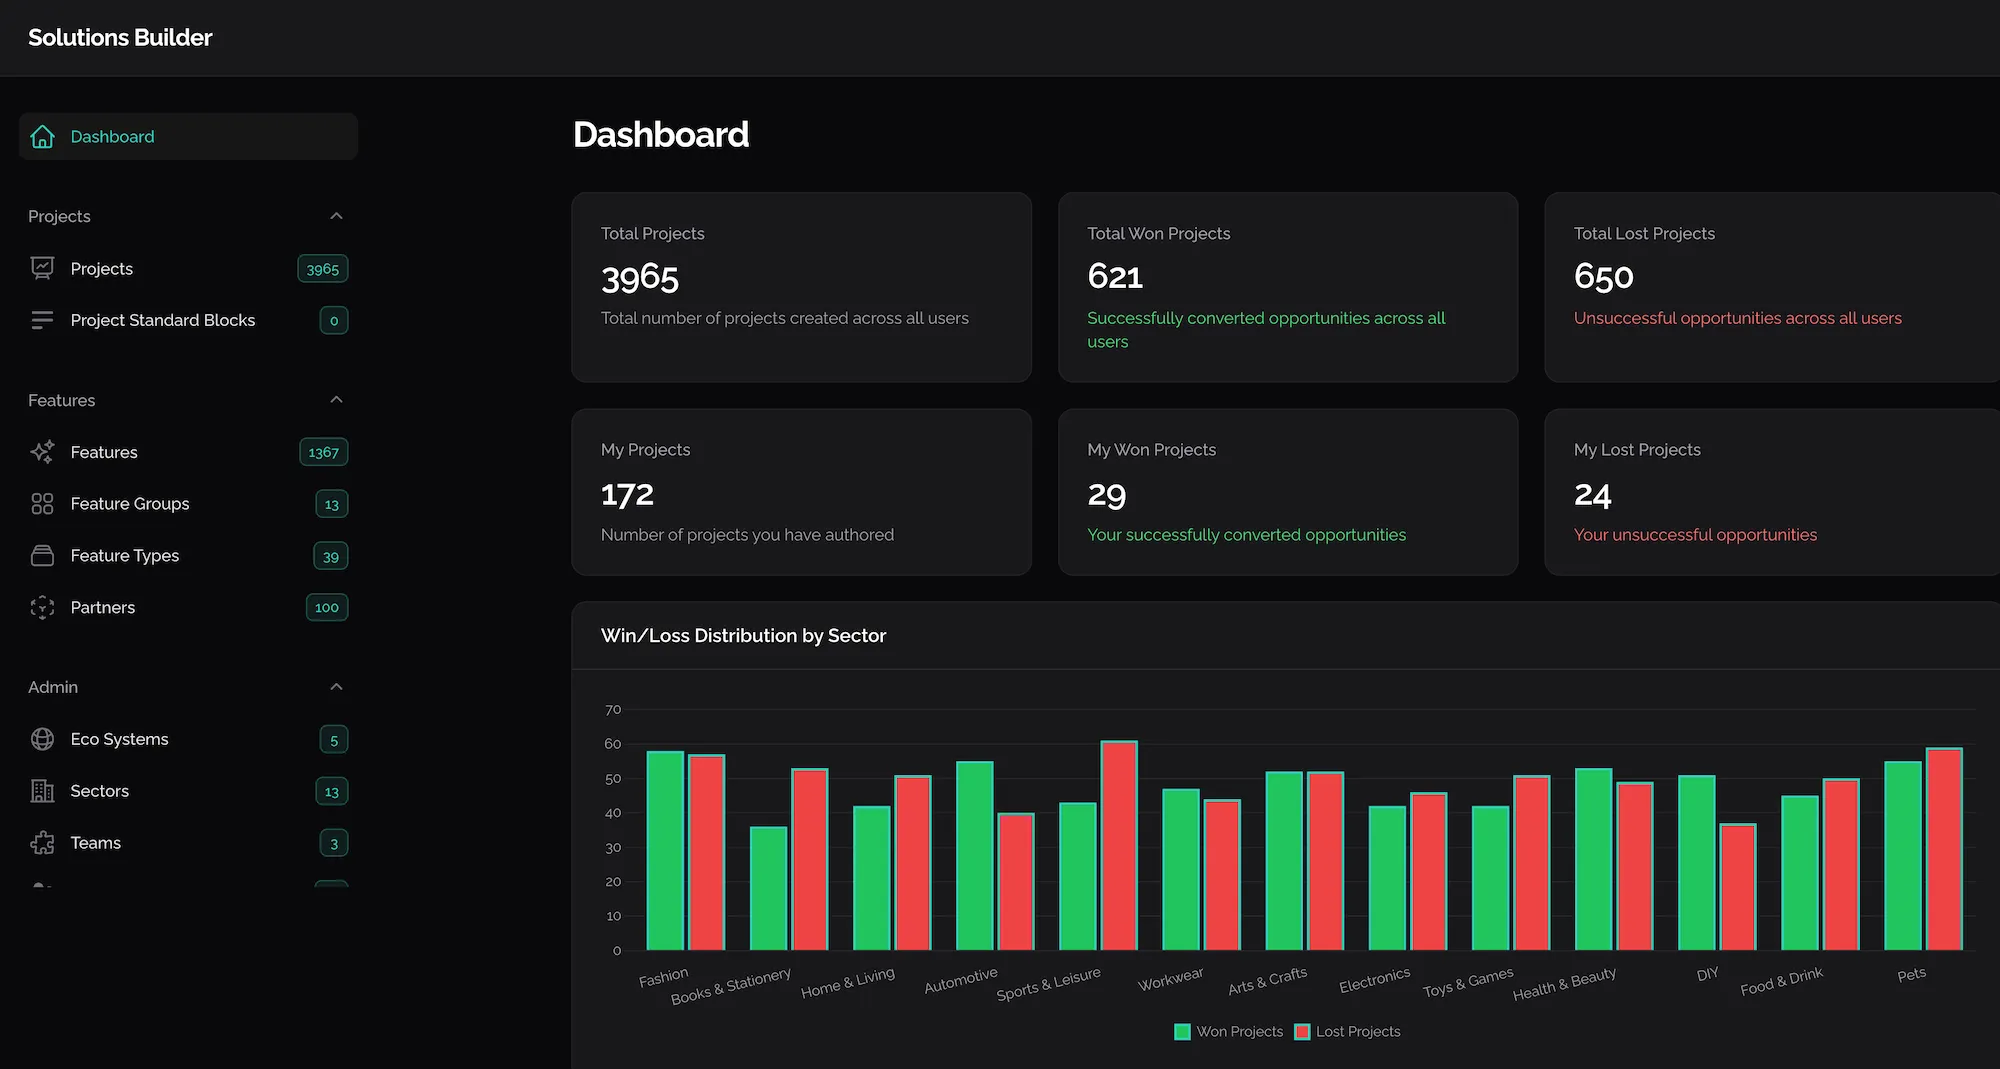This screenshot has width=2000, height=1069.
Task: Click the Features count badge showing 1367
Action: (x=322, y=452)
